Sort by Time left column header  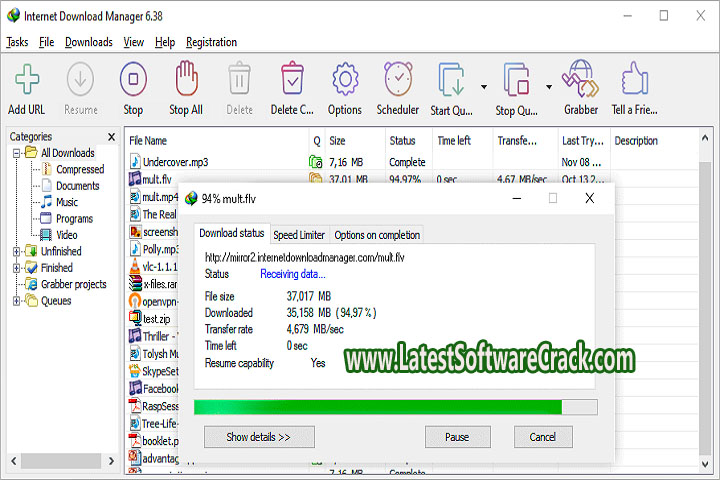pos(454,141)
